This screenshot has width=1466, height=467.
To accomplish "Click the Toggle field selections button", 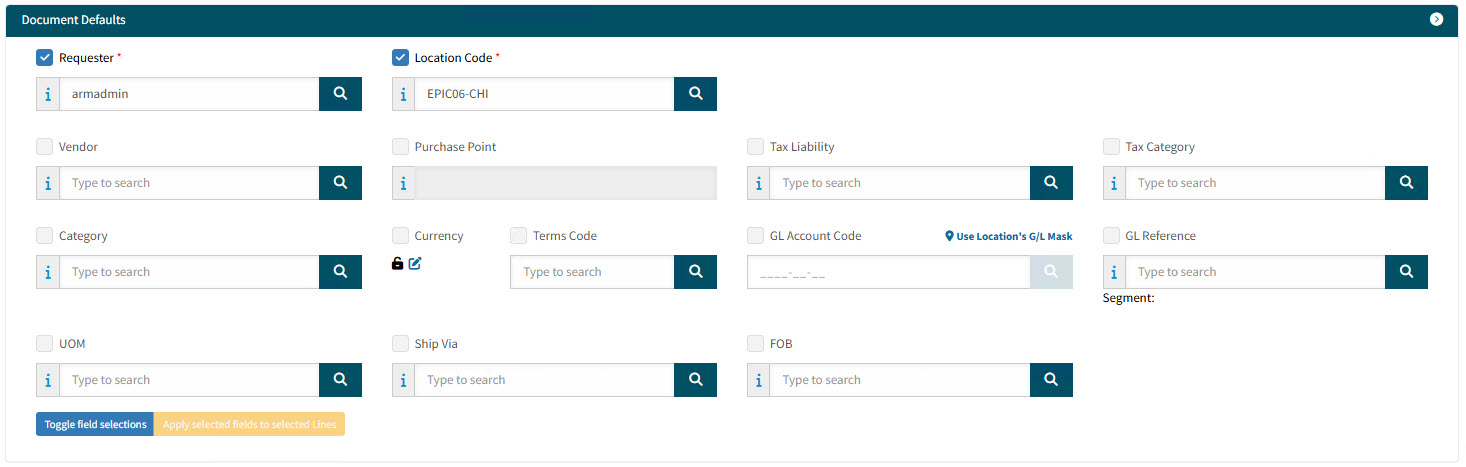I will [95, 425].
